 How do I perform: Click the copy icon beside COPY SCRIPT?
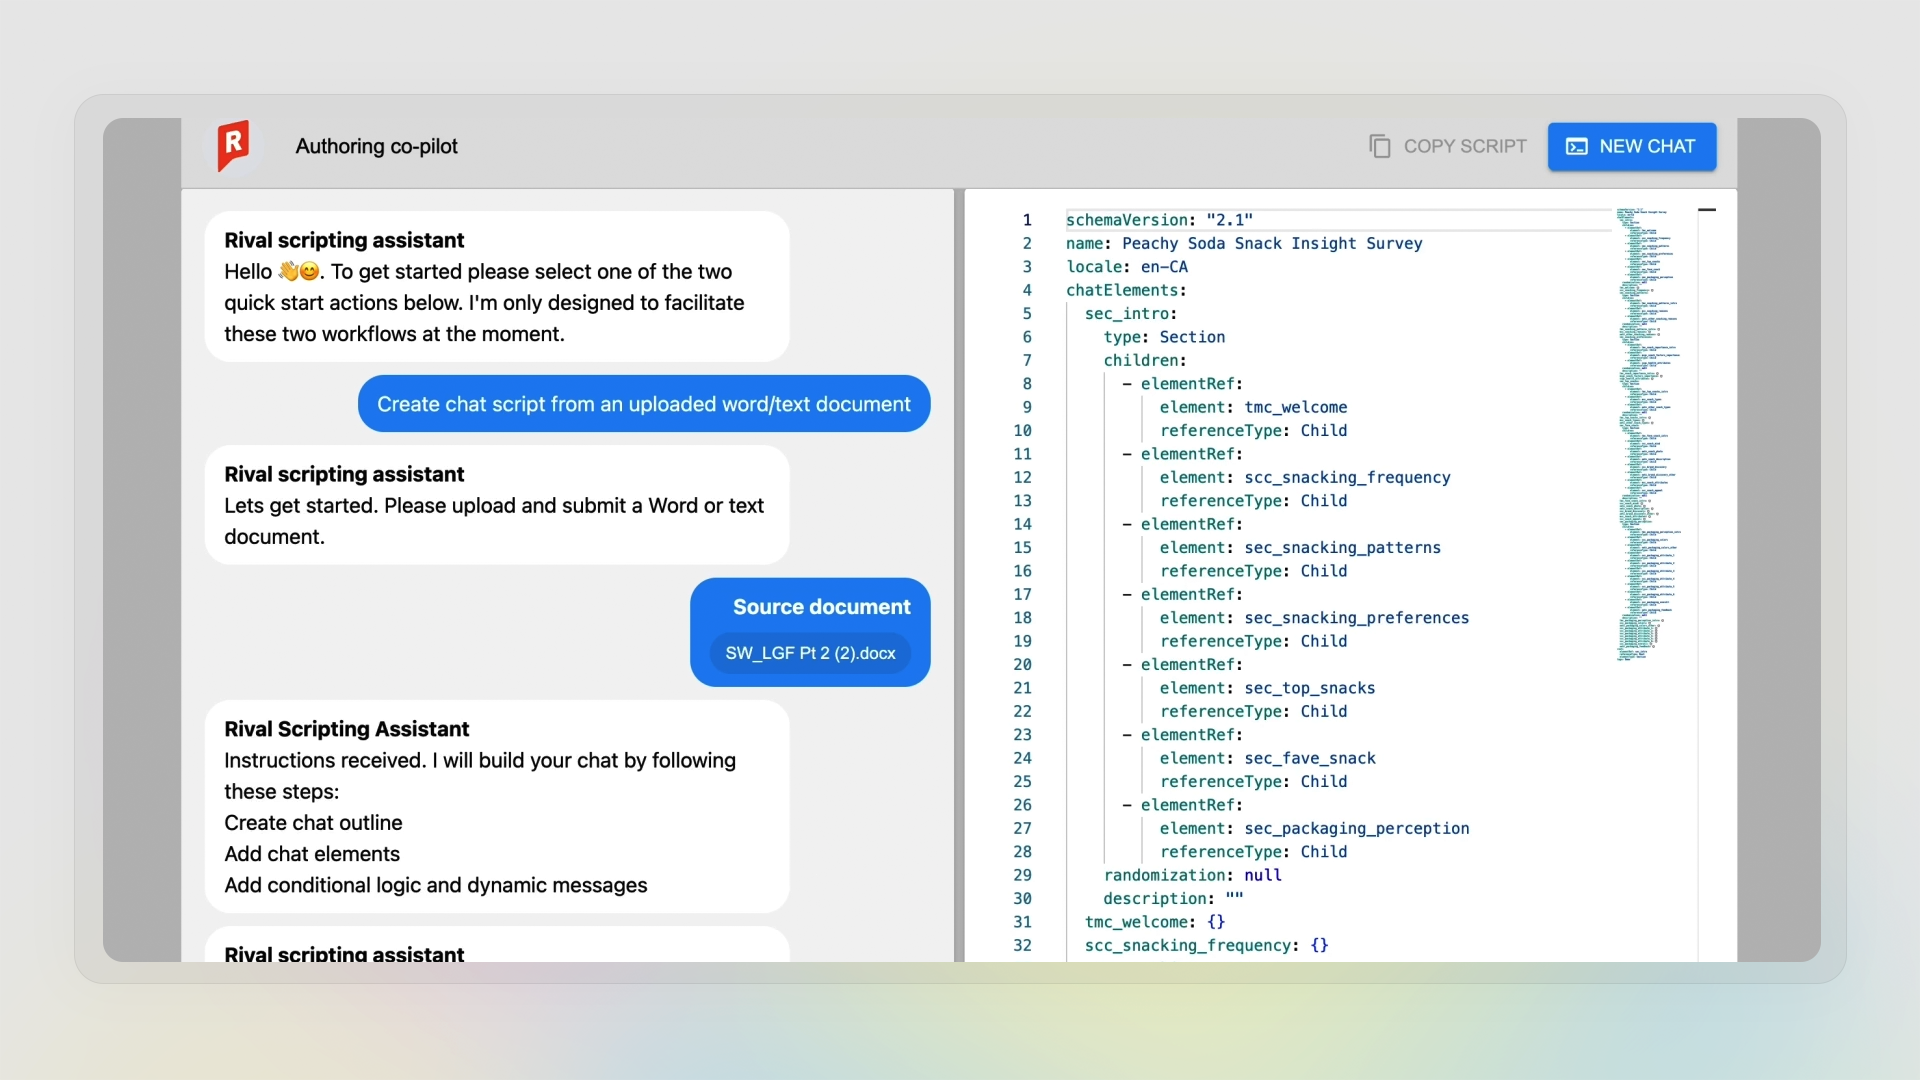(x=1380, y=146)
